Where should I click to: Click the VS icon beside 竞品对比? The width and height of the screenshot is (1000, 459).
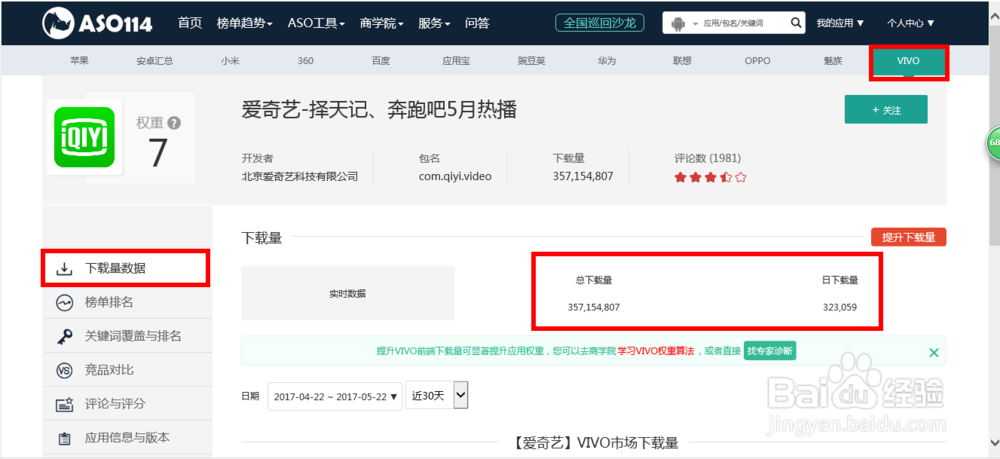[64, 370]
